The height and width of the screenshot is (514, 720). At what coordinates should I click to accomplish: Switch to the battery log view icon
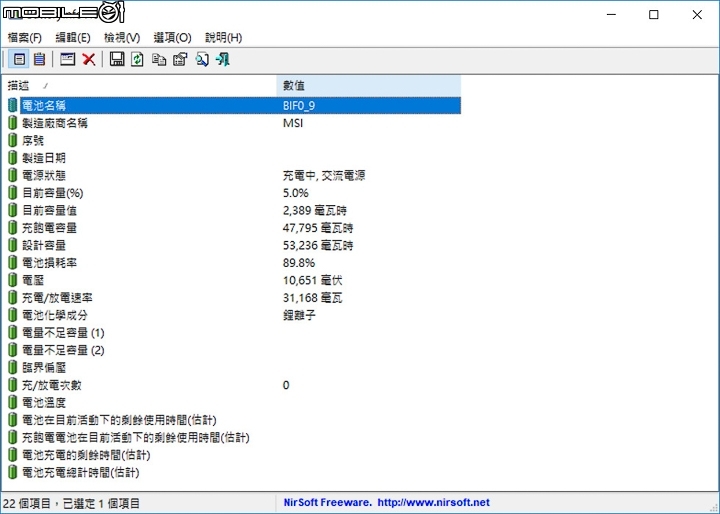[39, 59]
